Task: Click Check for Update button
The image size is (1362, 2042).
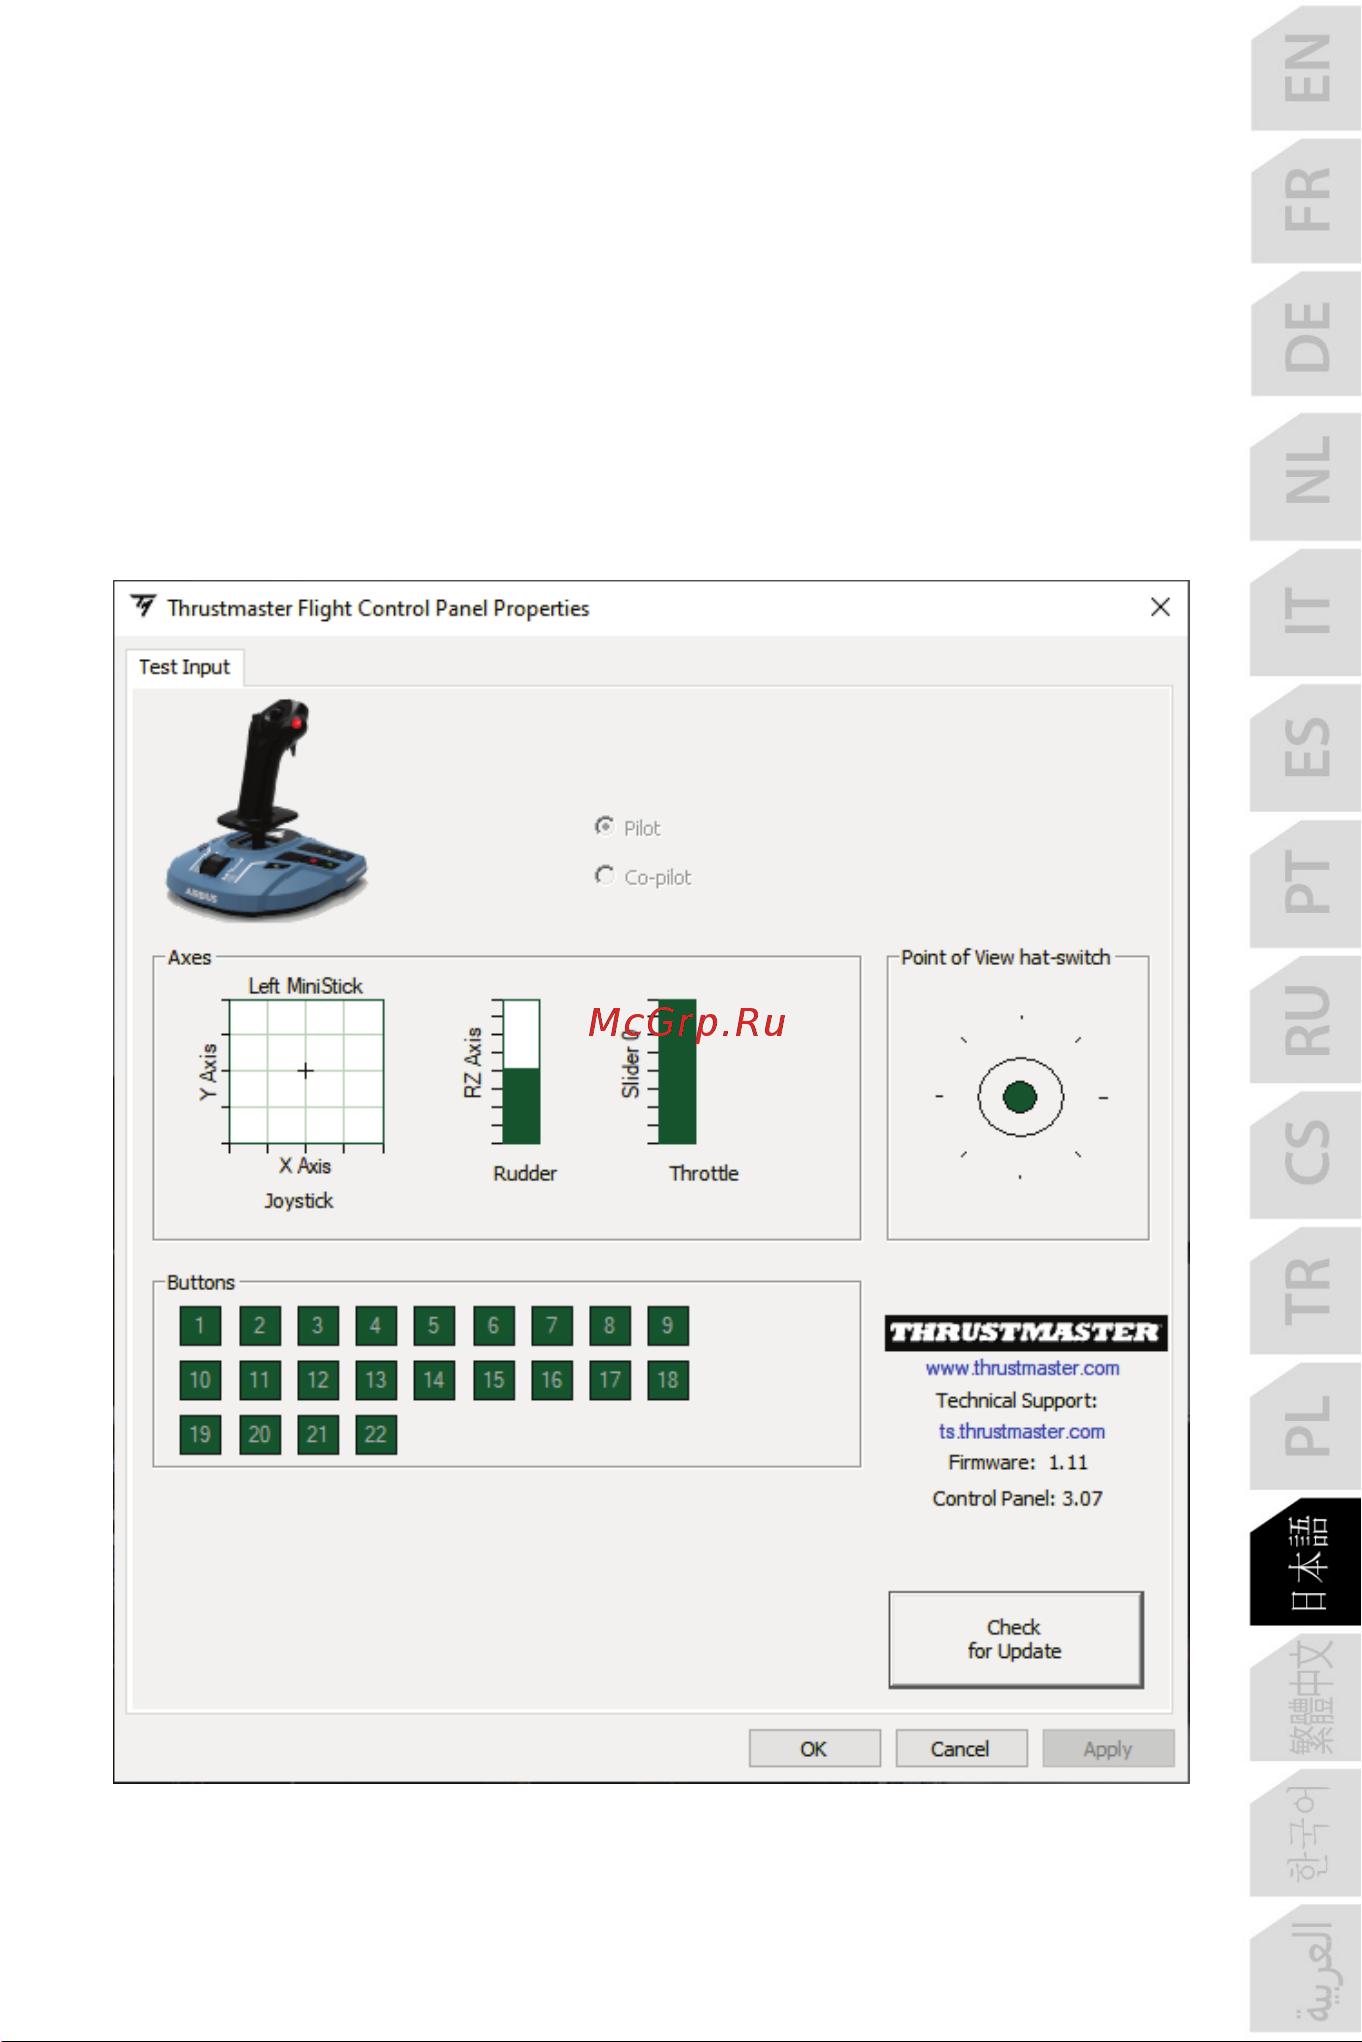Action: coord(1016,1639)
